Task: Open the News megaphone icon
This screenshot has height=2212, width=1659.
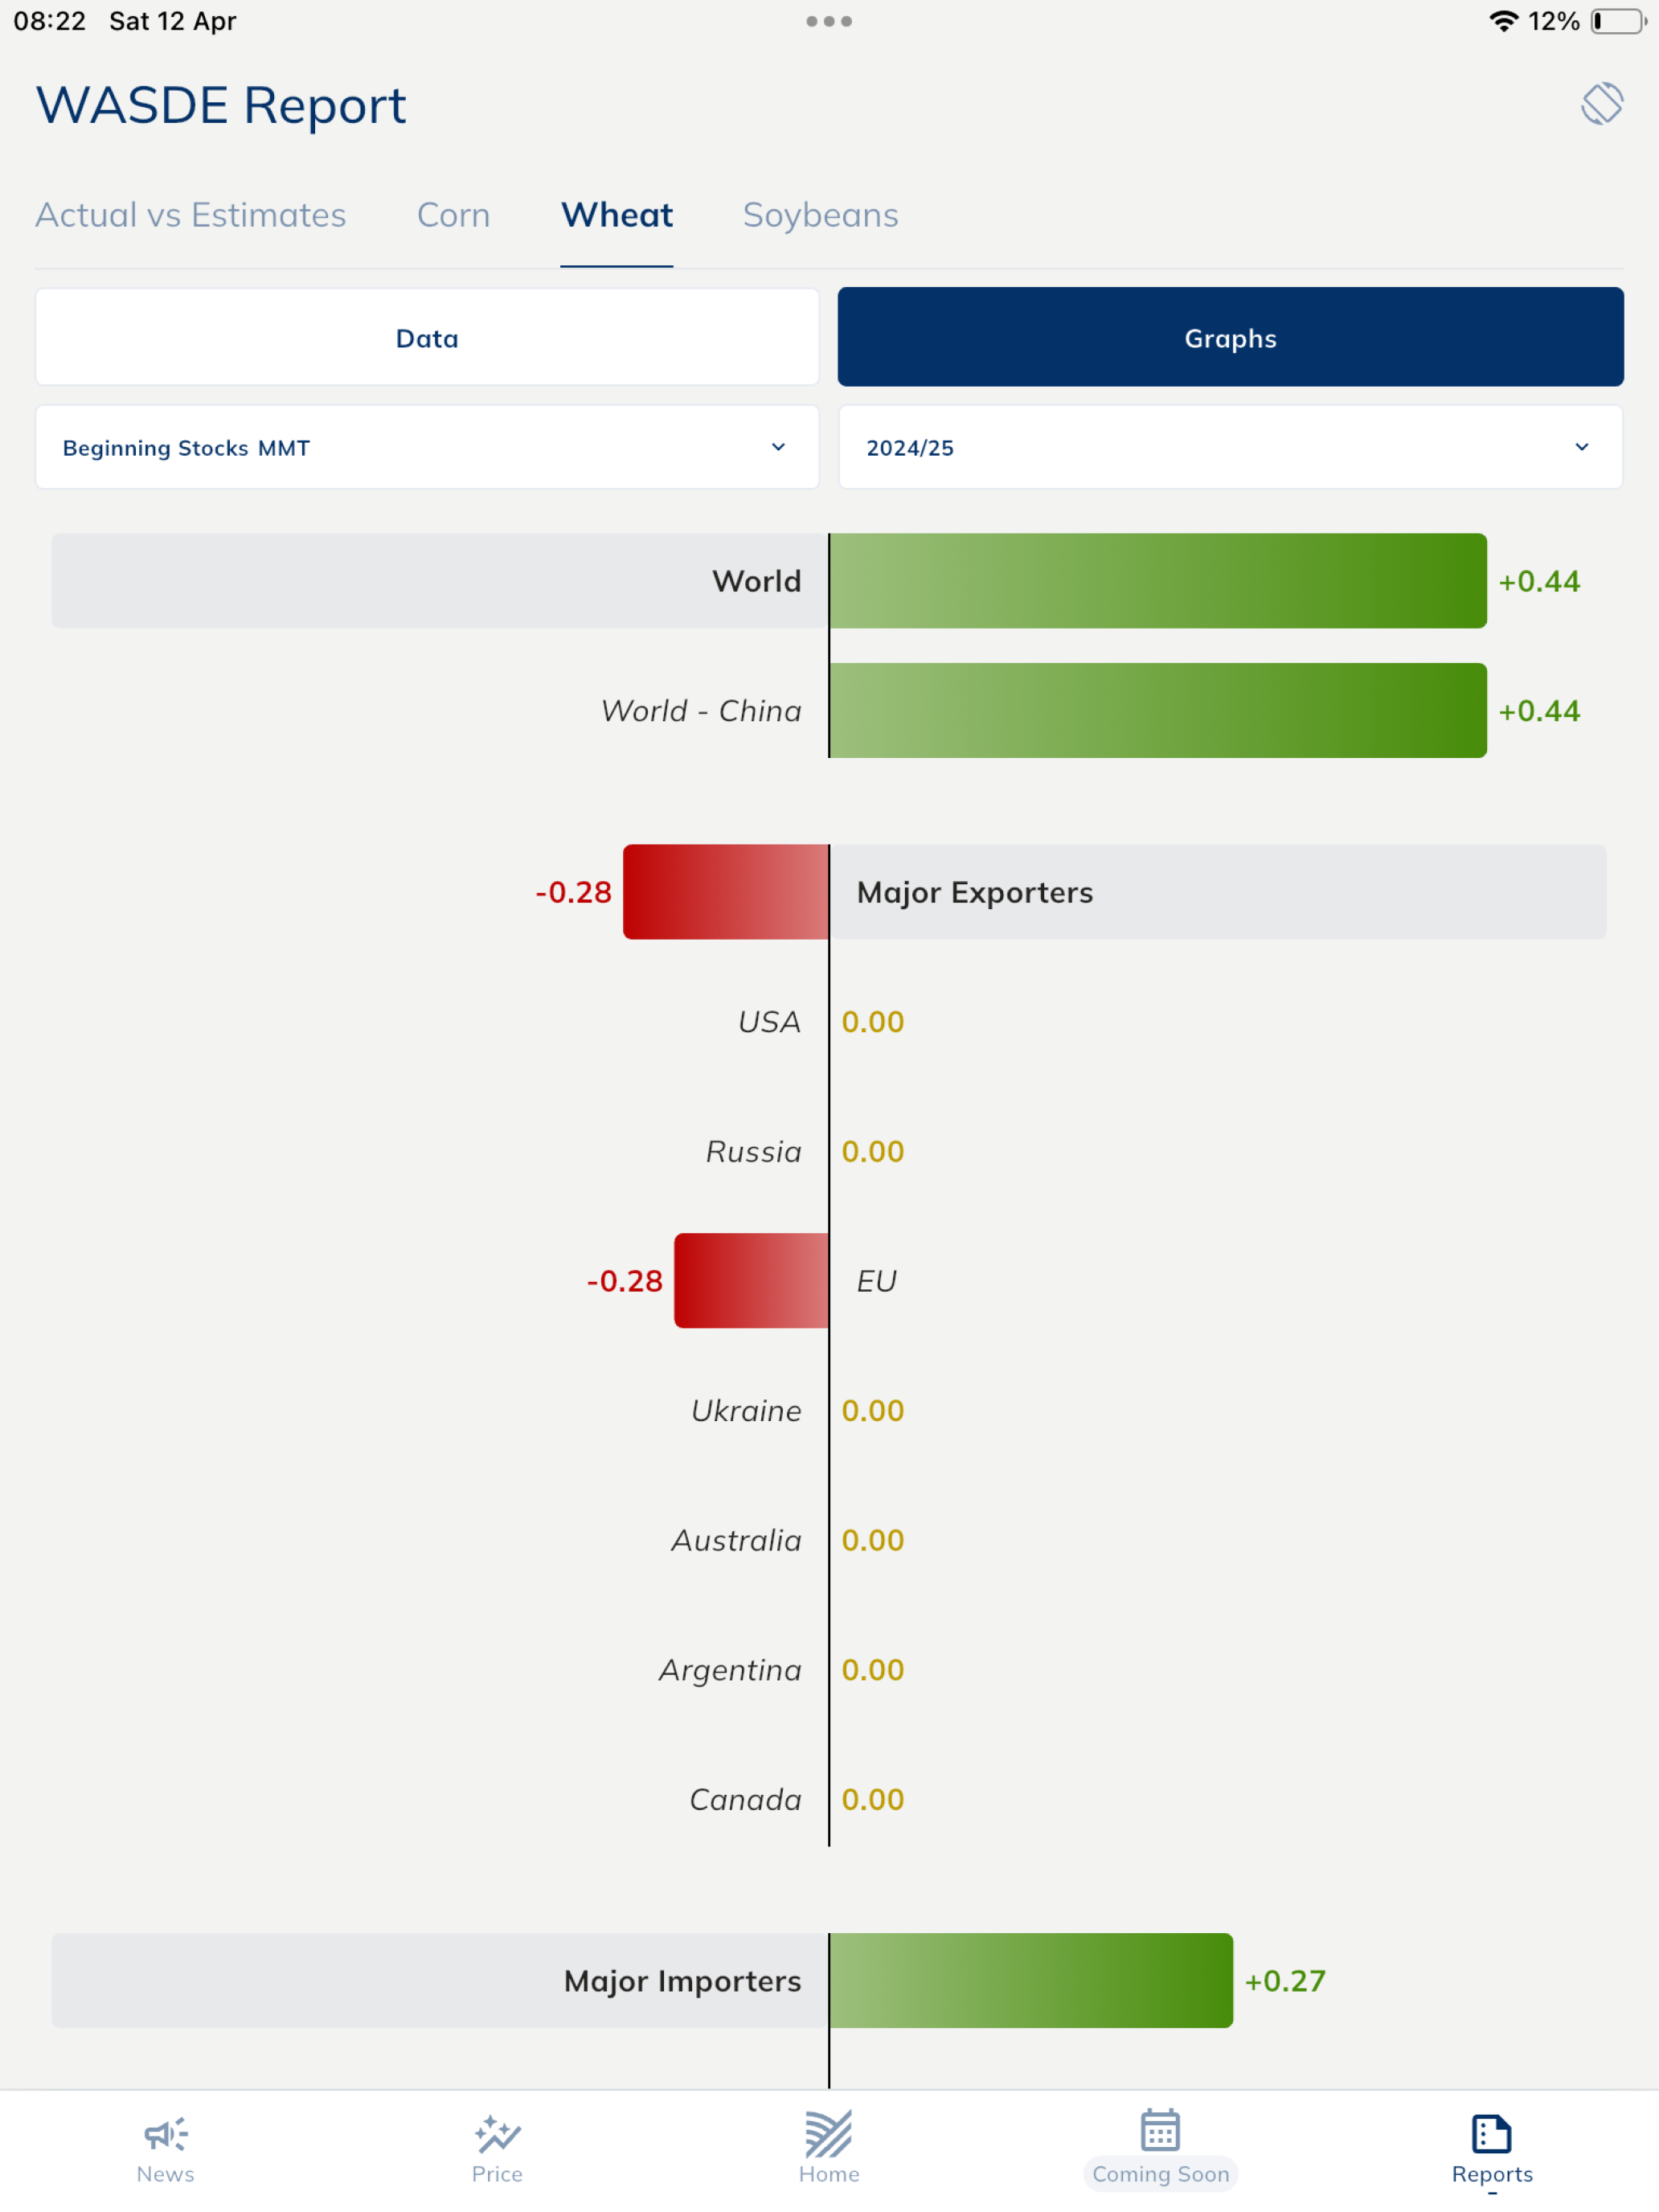Action: pyautogui.click(x=166, y=2134)
